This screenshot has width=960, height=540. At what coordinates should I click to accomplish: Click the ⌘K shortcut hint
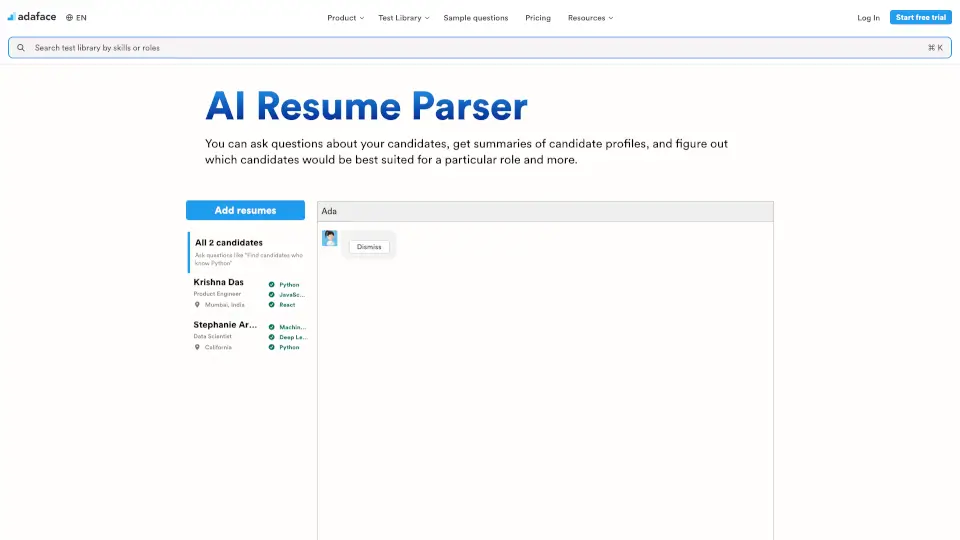click(935, 48)
